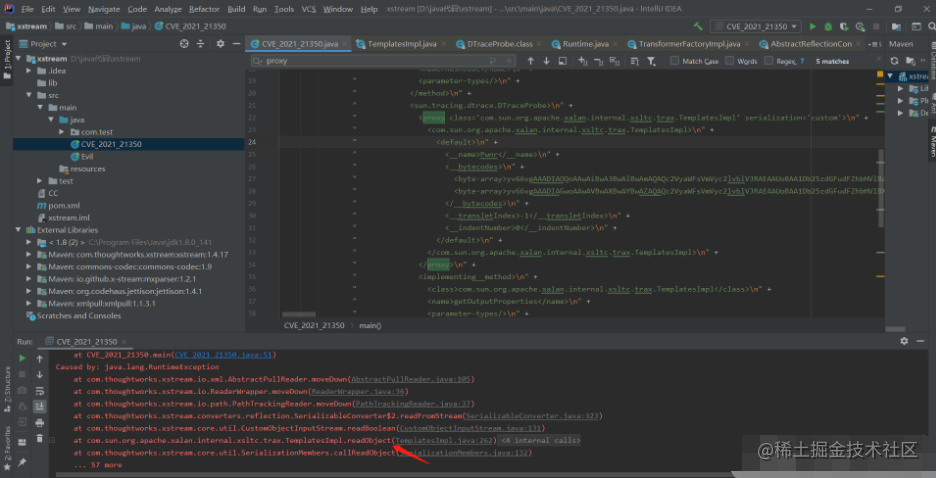936x478 pixels.
Task: Open the Navigate menu
Action: point(104,9)
